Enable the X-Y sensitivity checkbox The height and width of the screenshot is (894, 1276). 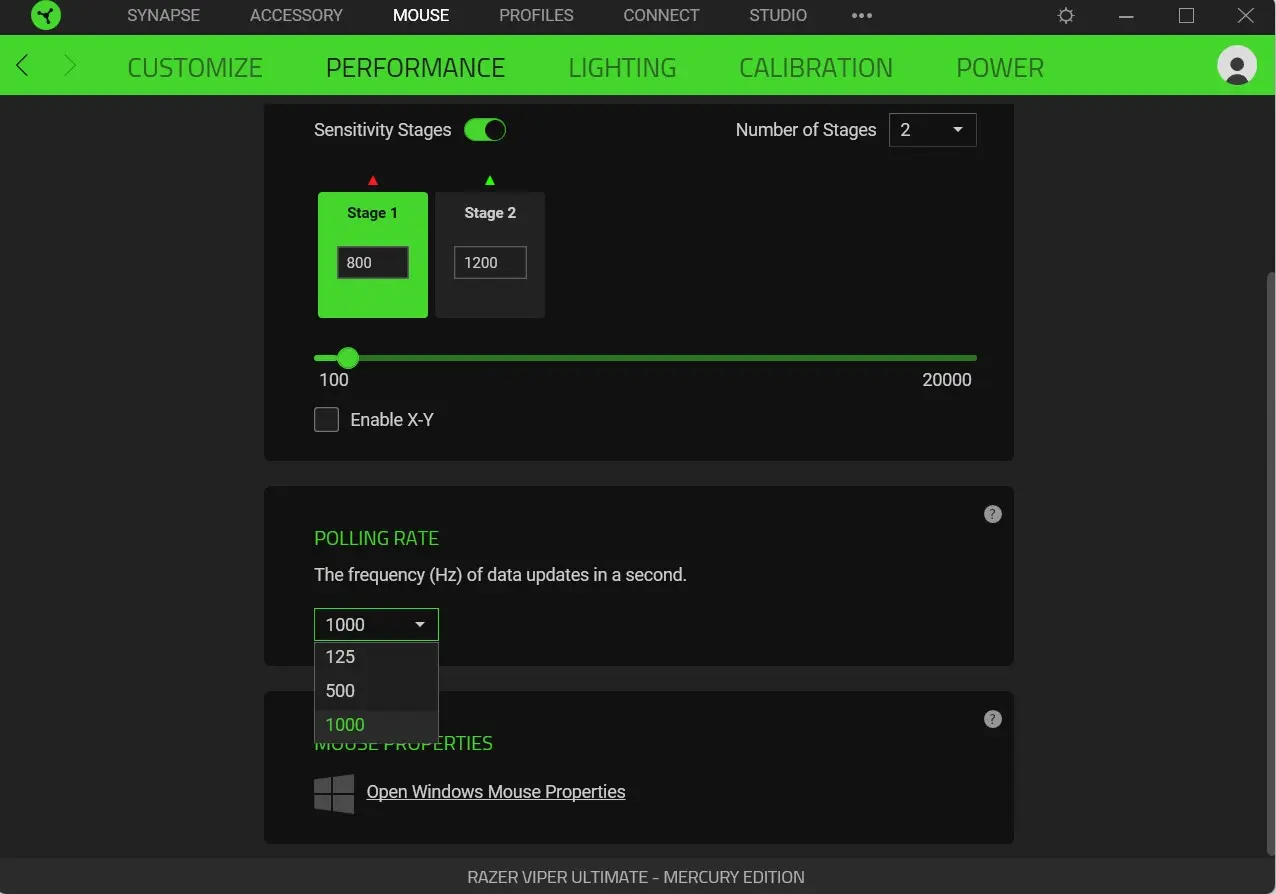click(327, 420)
